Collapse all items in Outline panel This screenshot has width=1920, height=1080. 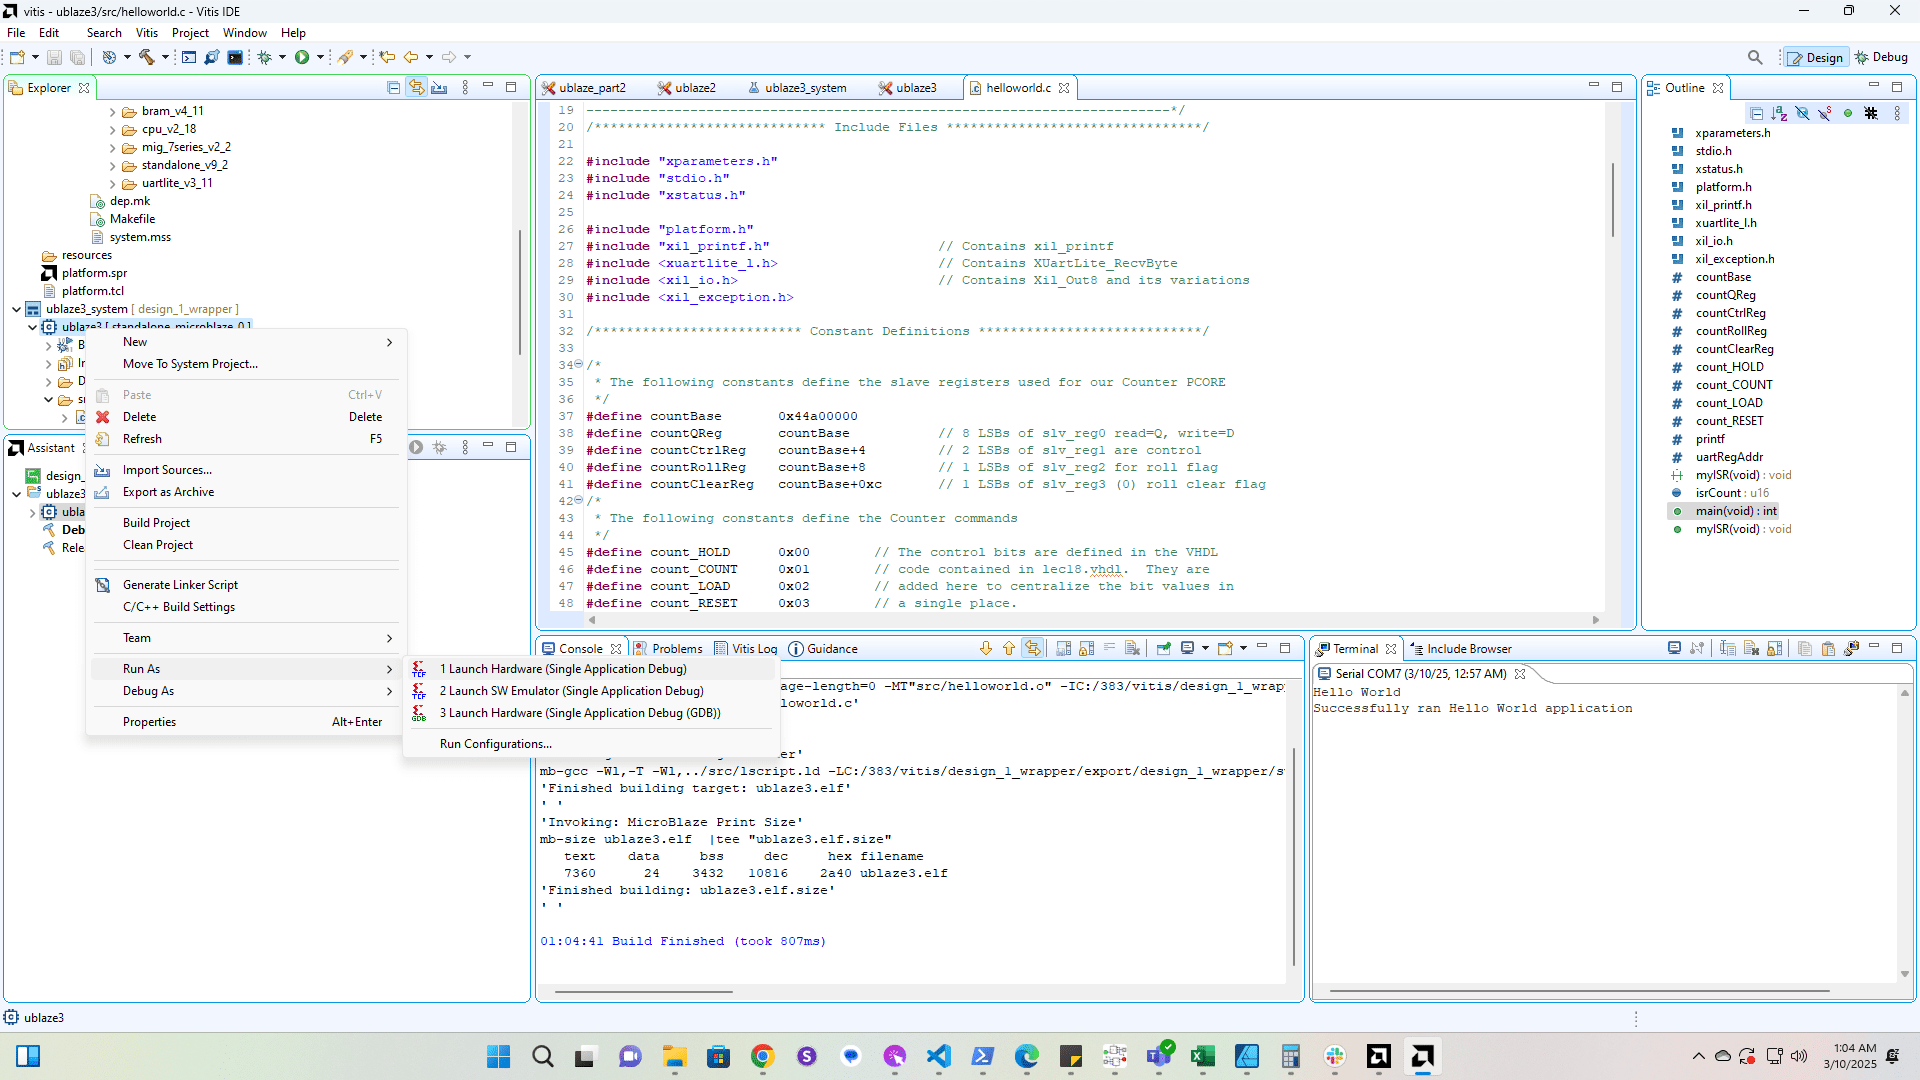(1756, 113)
